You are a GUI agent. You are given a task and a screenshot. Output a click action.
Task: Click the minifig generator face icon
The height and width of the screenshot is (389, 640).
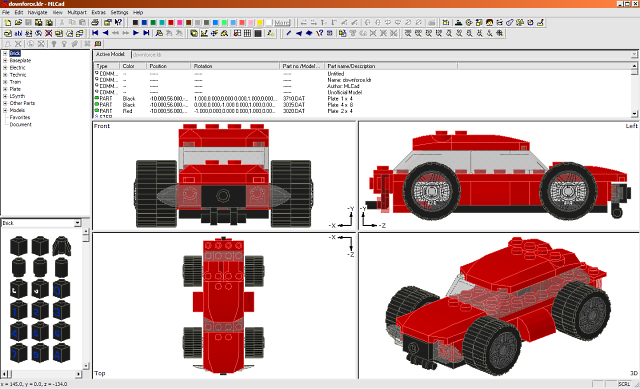pyautogui.click(x=489, y=22)
